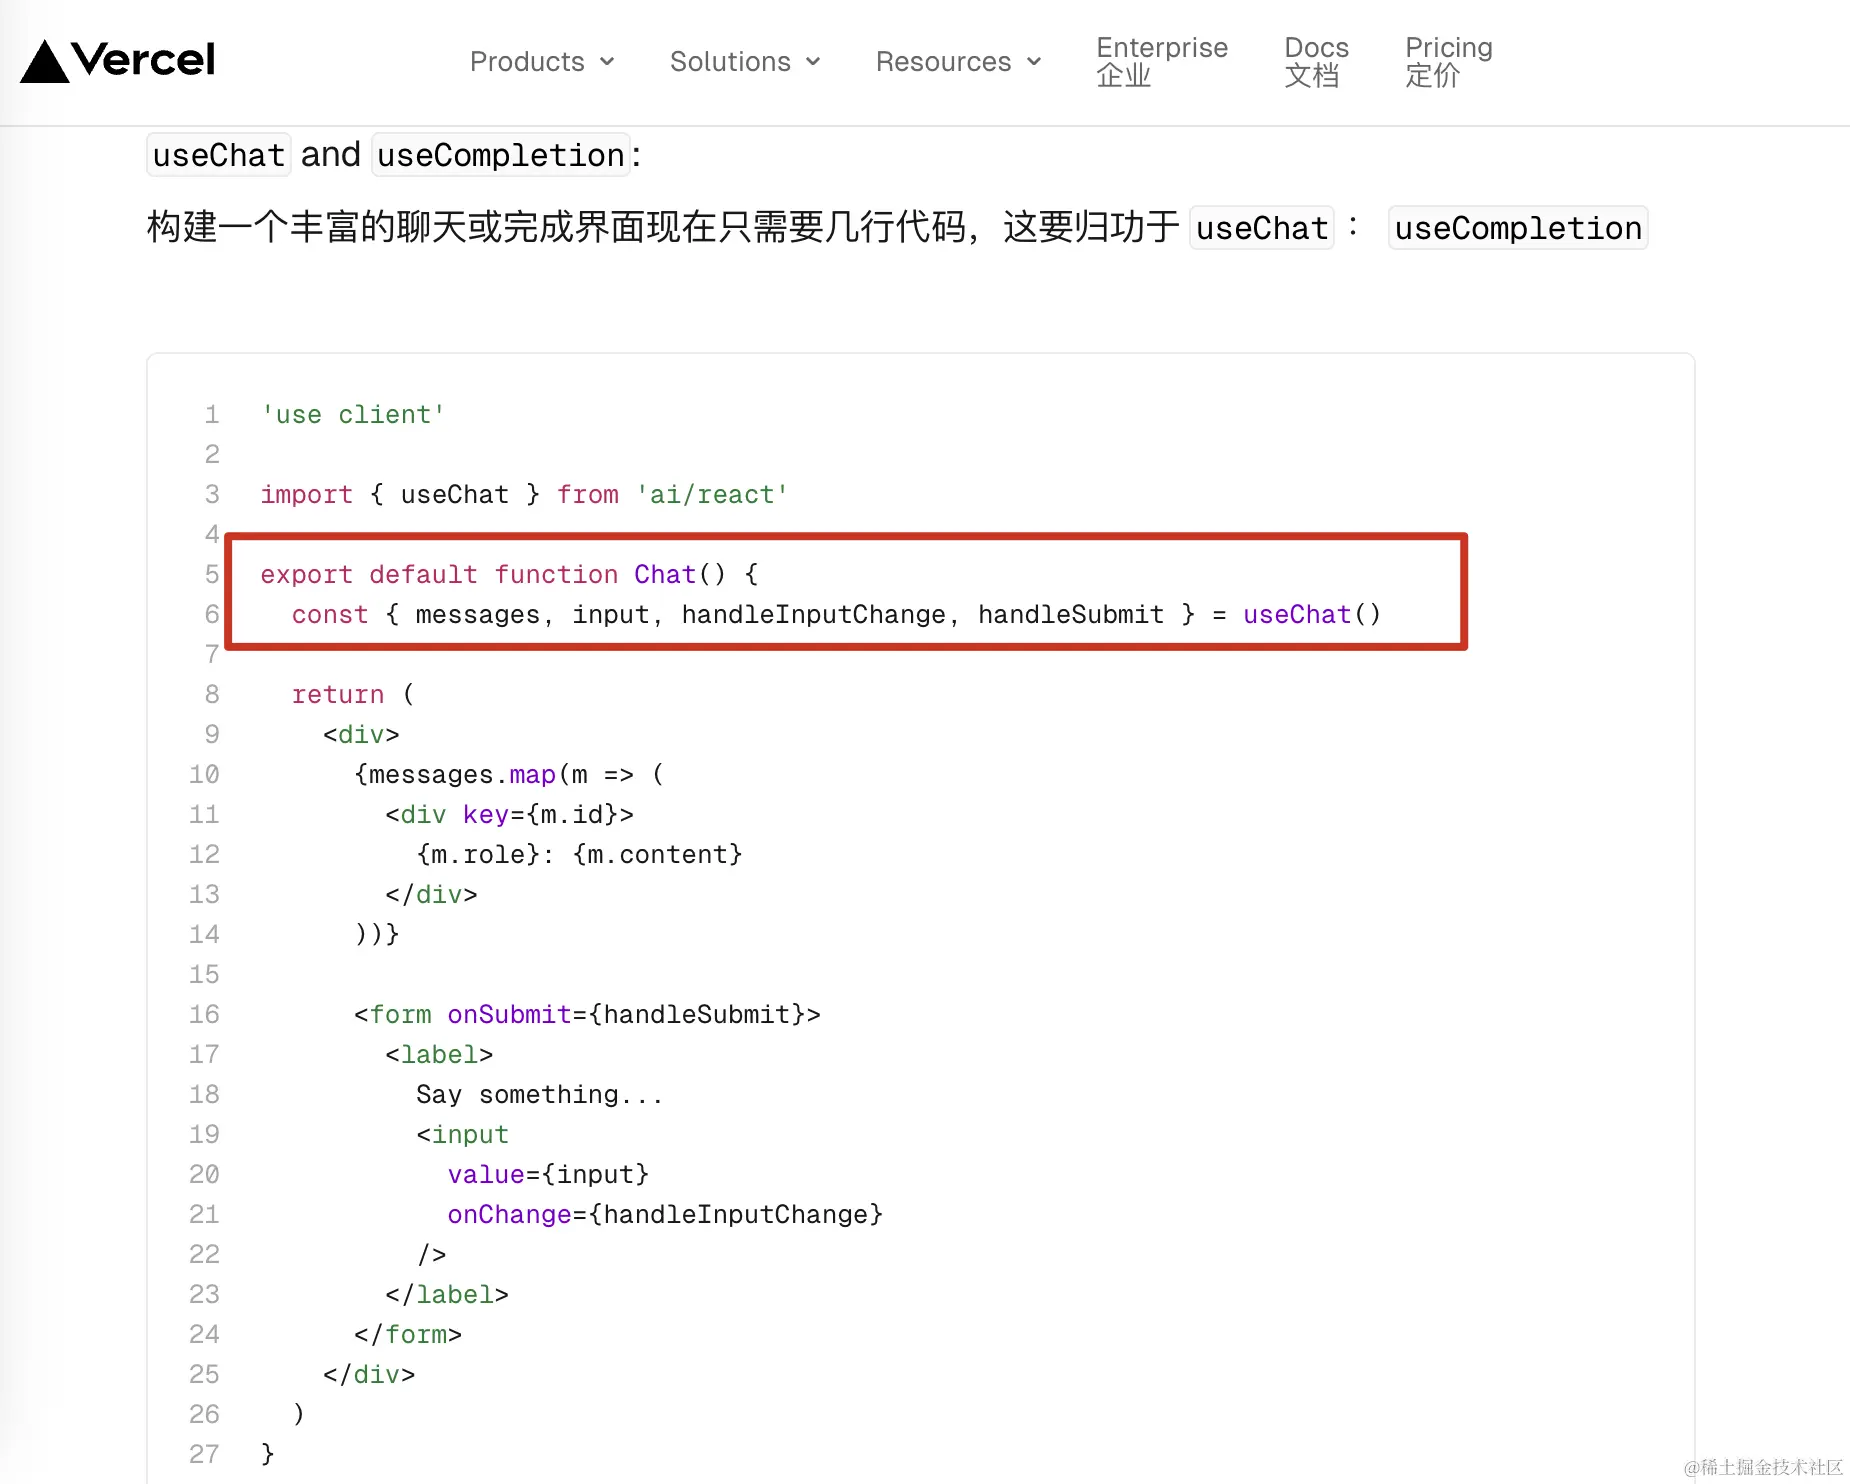1850x1484 pixels.
Task: Click the <input tag on line 19
Action: (463, 1135)
